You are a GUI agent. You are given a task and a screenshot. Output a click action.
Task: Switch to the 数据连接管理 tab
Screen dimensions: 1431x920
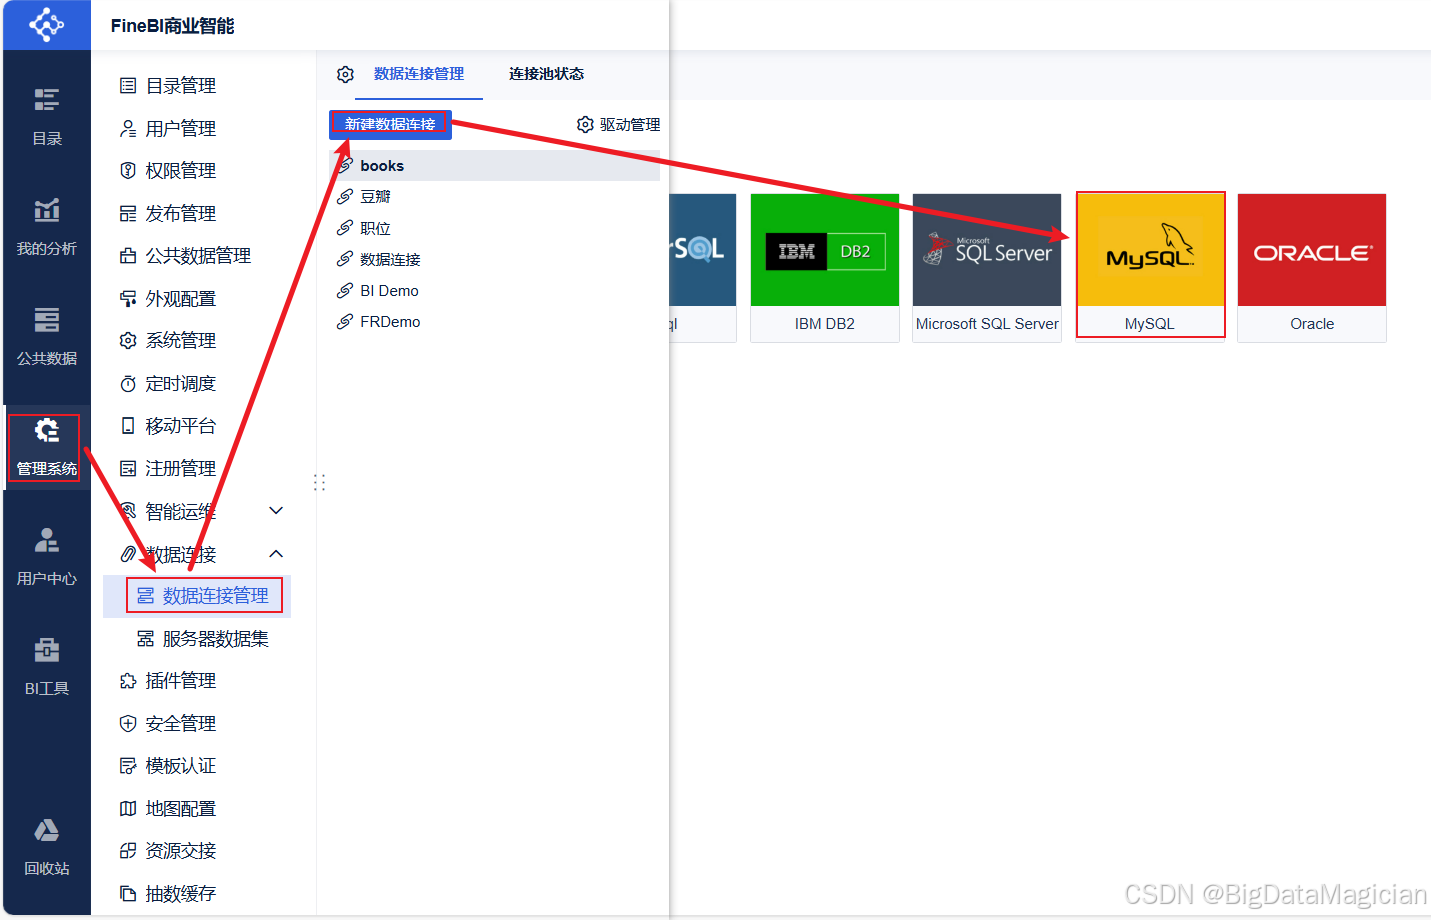coord(419,74)
